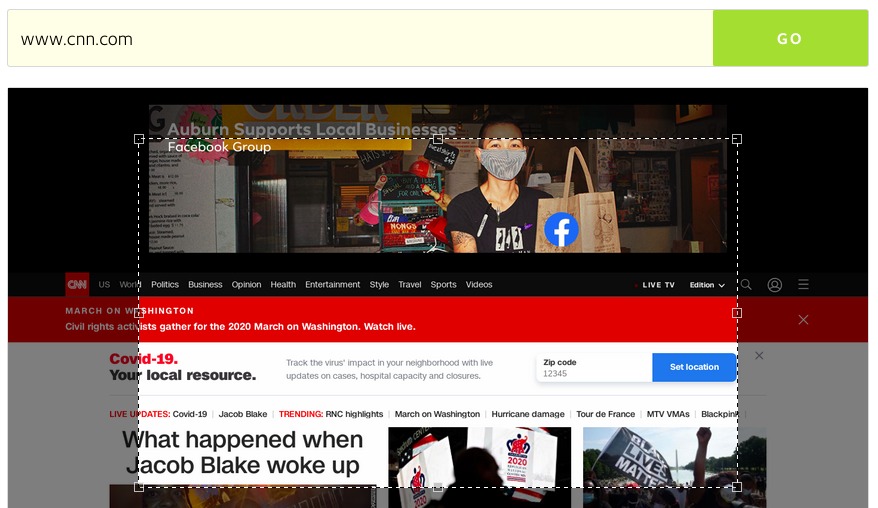This screenshot has width=878, height=508.
Task: Click the Black Lives Matter flag thumbnail
Action: [675, 468]
